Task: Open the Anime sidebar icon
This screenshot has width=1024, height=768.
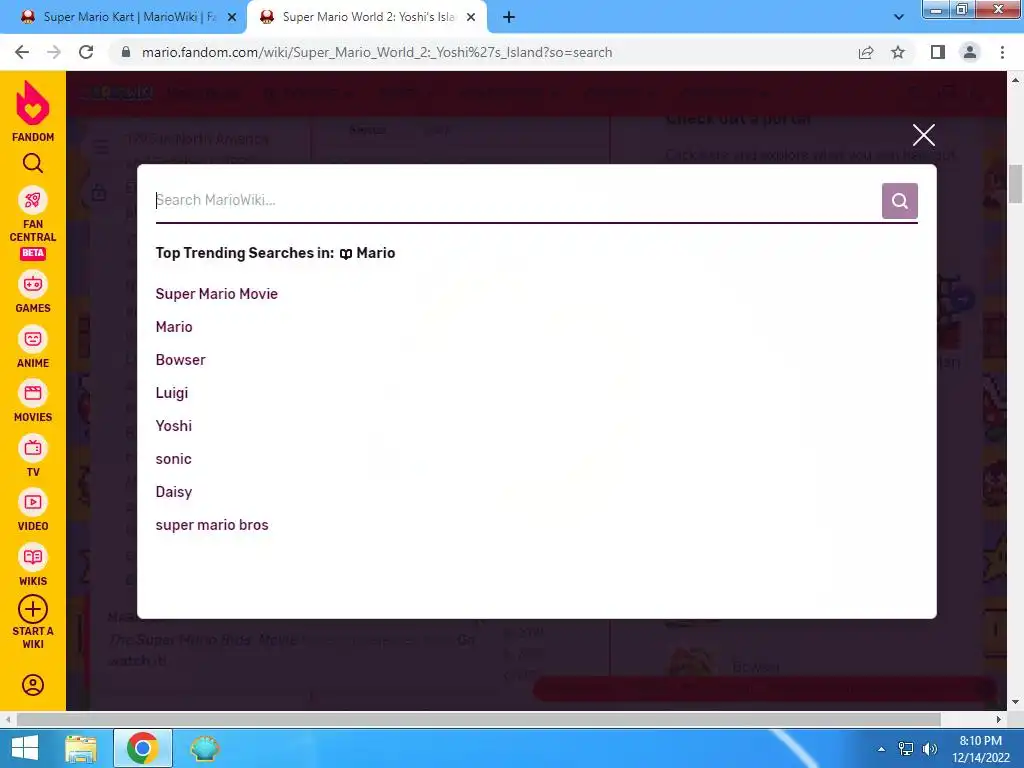Action: [x=33, y=339]
